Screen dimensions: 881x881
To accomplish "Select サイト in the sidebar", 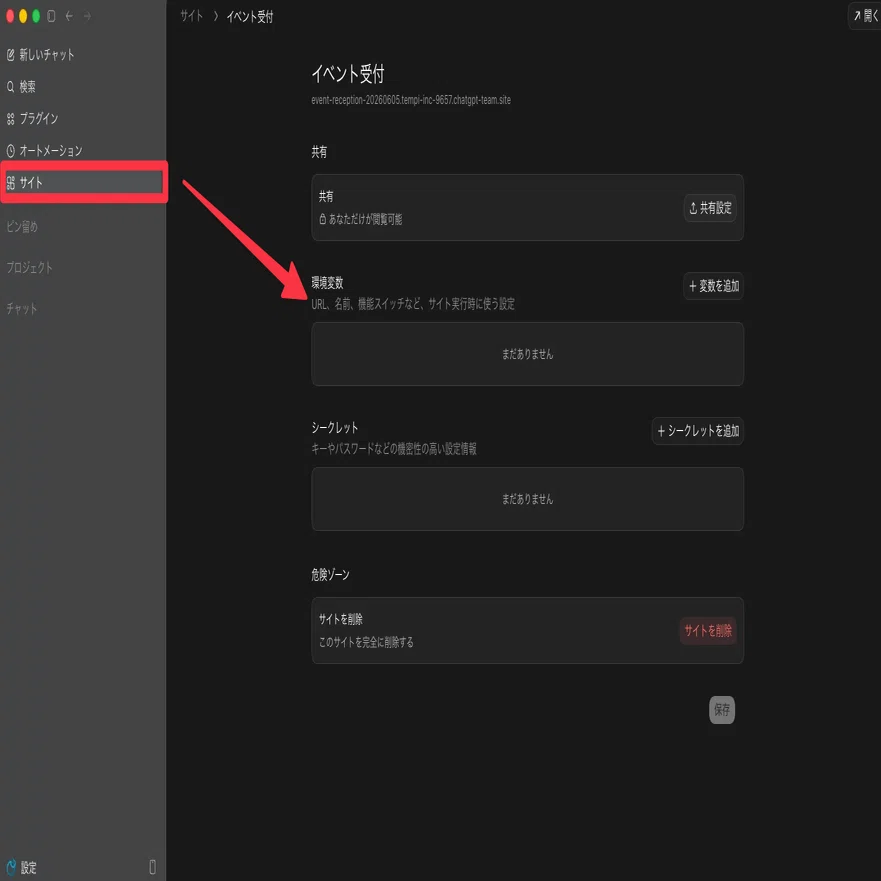I will (x=83, y=182).
